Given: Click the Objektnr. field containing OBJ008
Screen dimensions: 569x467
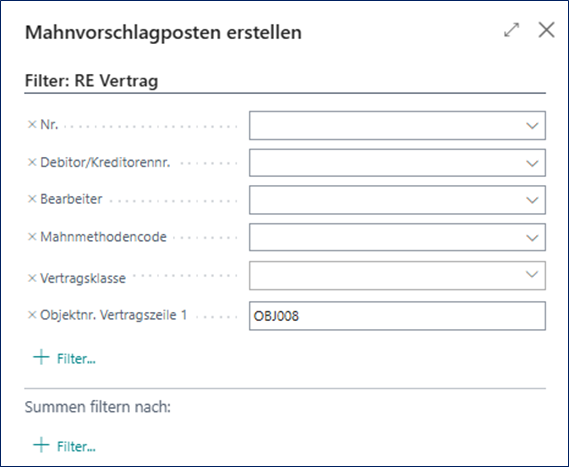Looking at the screenshot, I should (x=397, y=316).
